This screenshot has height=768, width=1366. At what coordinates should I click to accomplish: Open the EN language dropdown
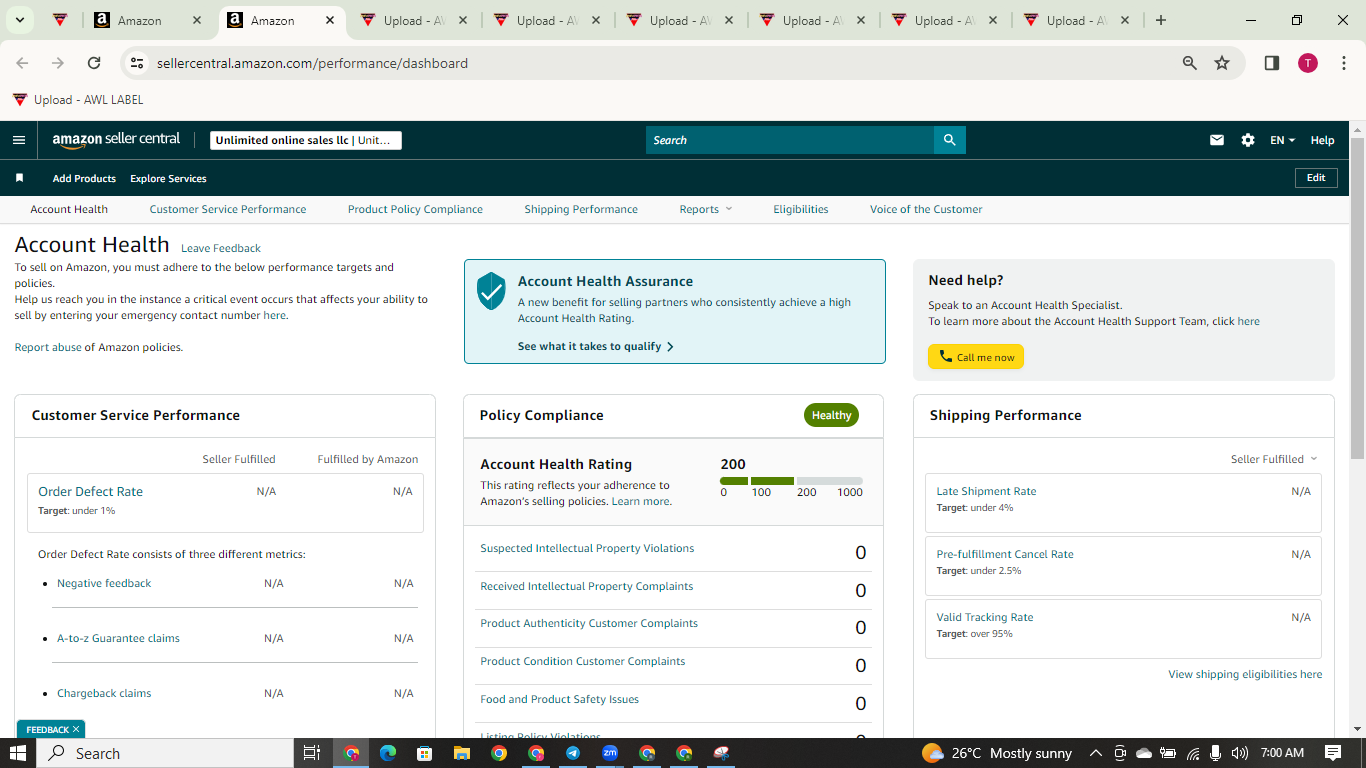1282,140
